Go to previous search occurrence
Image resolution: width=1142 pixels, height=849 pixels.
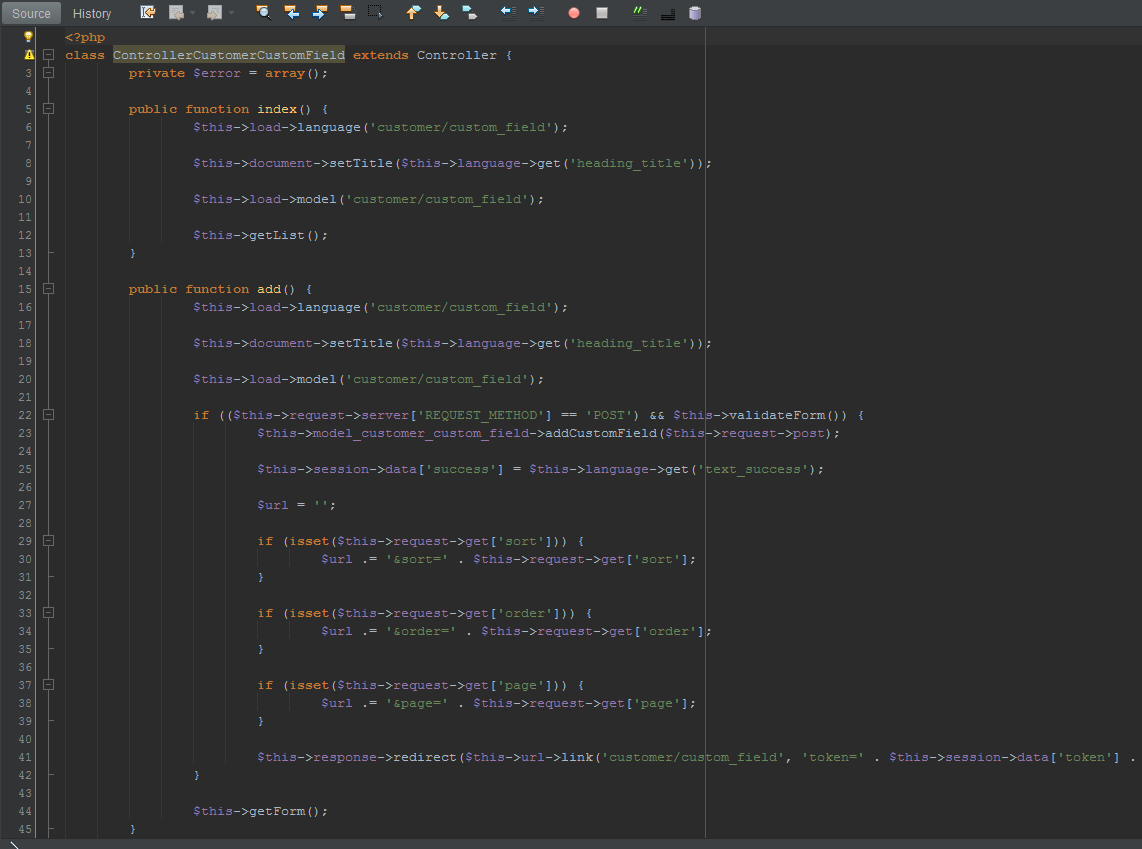[292, 12]
